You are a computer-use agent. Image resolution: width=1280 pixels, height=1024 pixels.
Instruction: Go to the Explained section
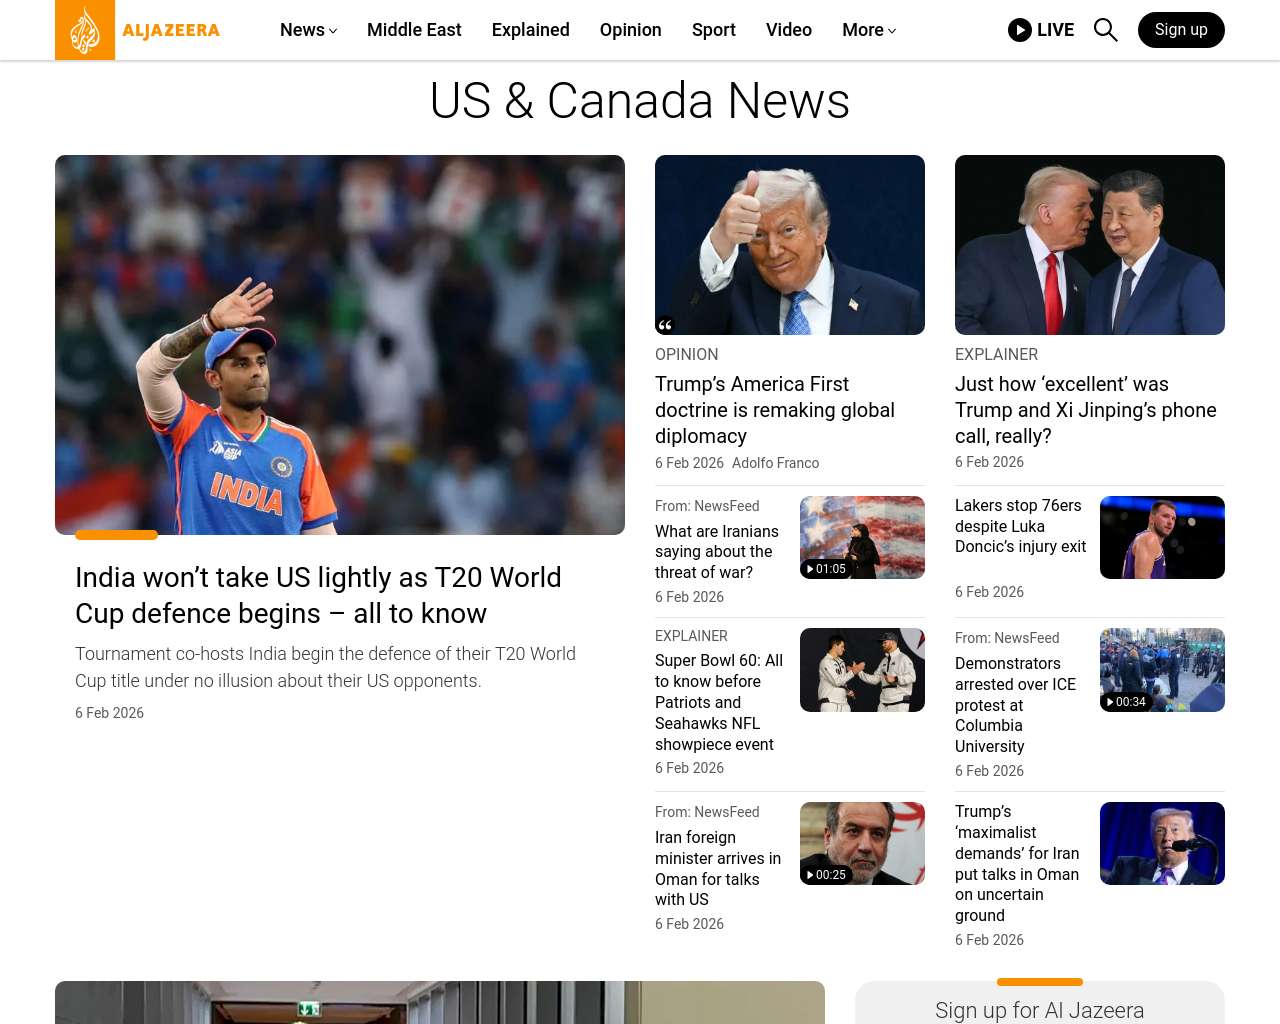[531, 30]
